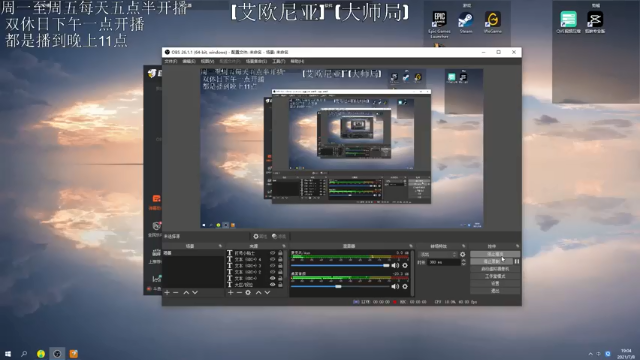Open transition properties gear beside 淡出
Viewport: 640px width, 360px height.
point(462,254)
